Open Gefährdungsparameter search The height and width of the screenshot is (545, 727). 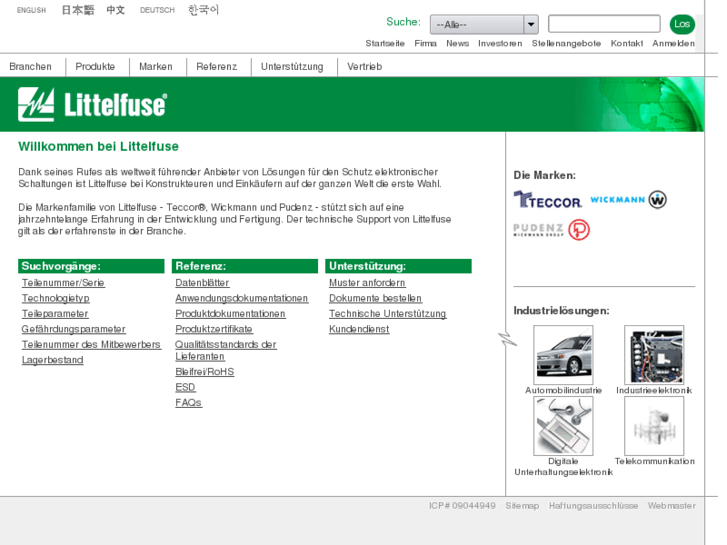[x=73, y=329]
